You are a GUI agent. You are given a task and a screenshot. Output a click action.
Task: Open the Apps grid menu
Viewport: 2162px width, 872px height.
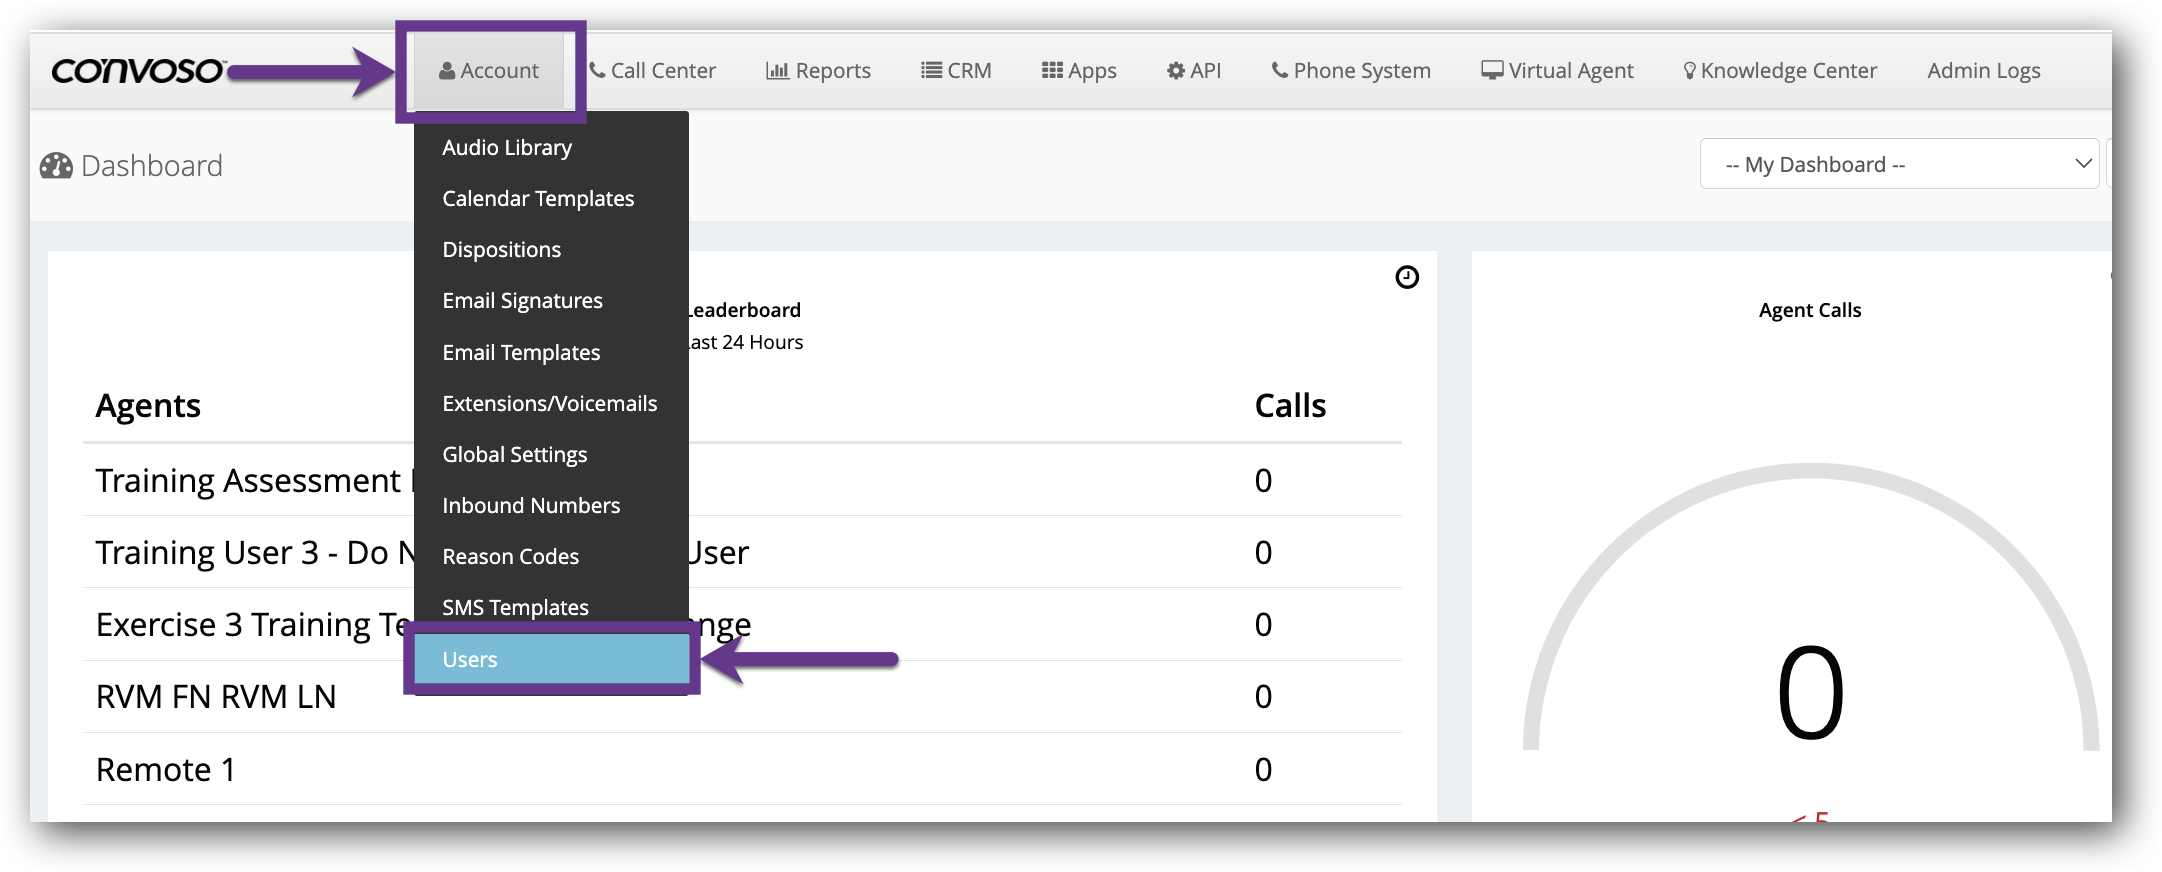click(x=1078, y=71)
